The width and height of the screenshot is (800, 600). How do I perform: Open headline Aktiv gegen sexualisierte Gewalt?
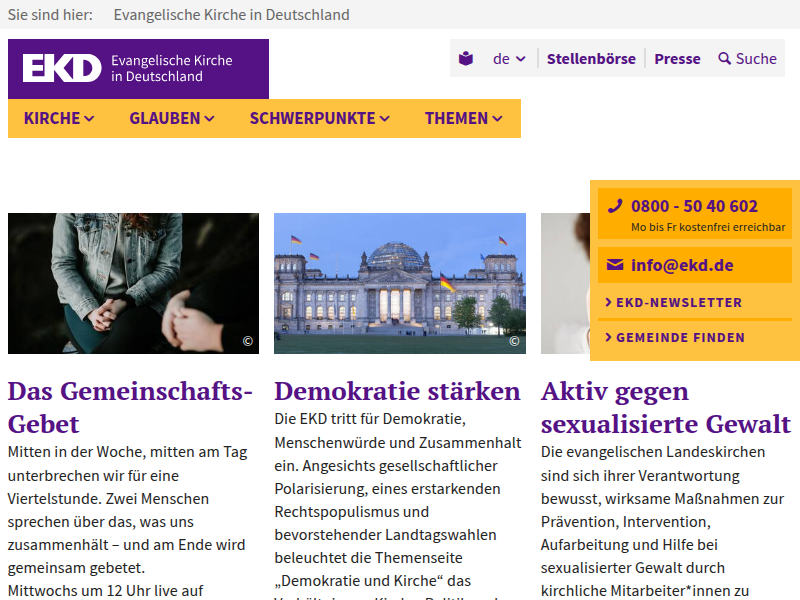coord(666,408)
